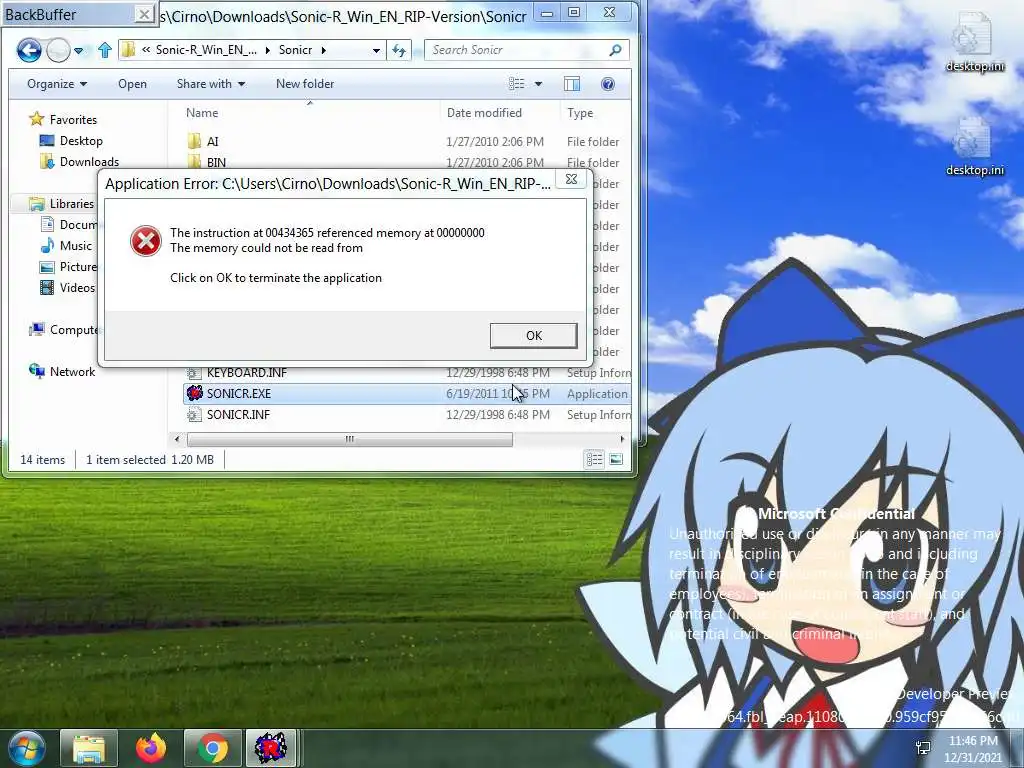Image resolution: width=1024 pixels, height=768 pixels.
Task: Click the Explorer forward navigation arrow
Action: point(58,50)
